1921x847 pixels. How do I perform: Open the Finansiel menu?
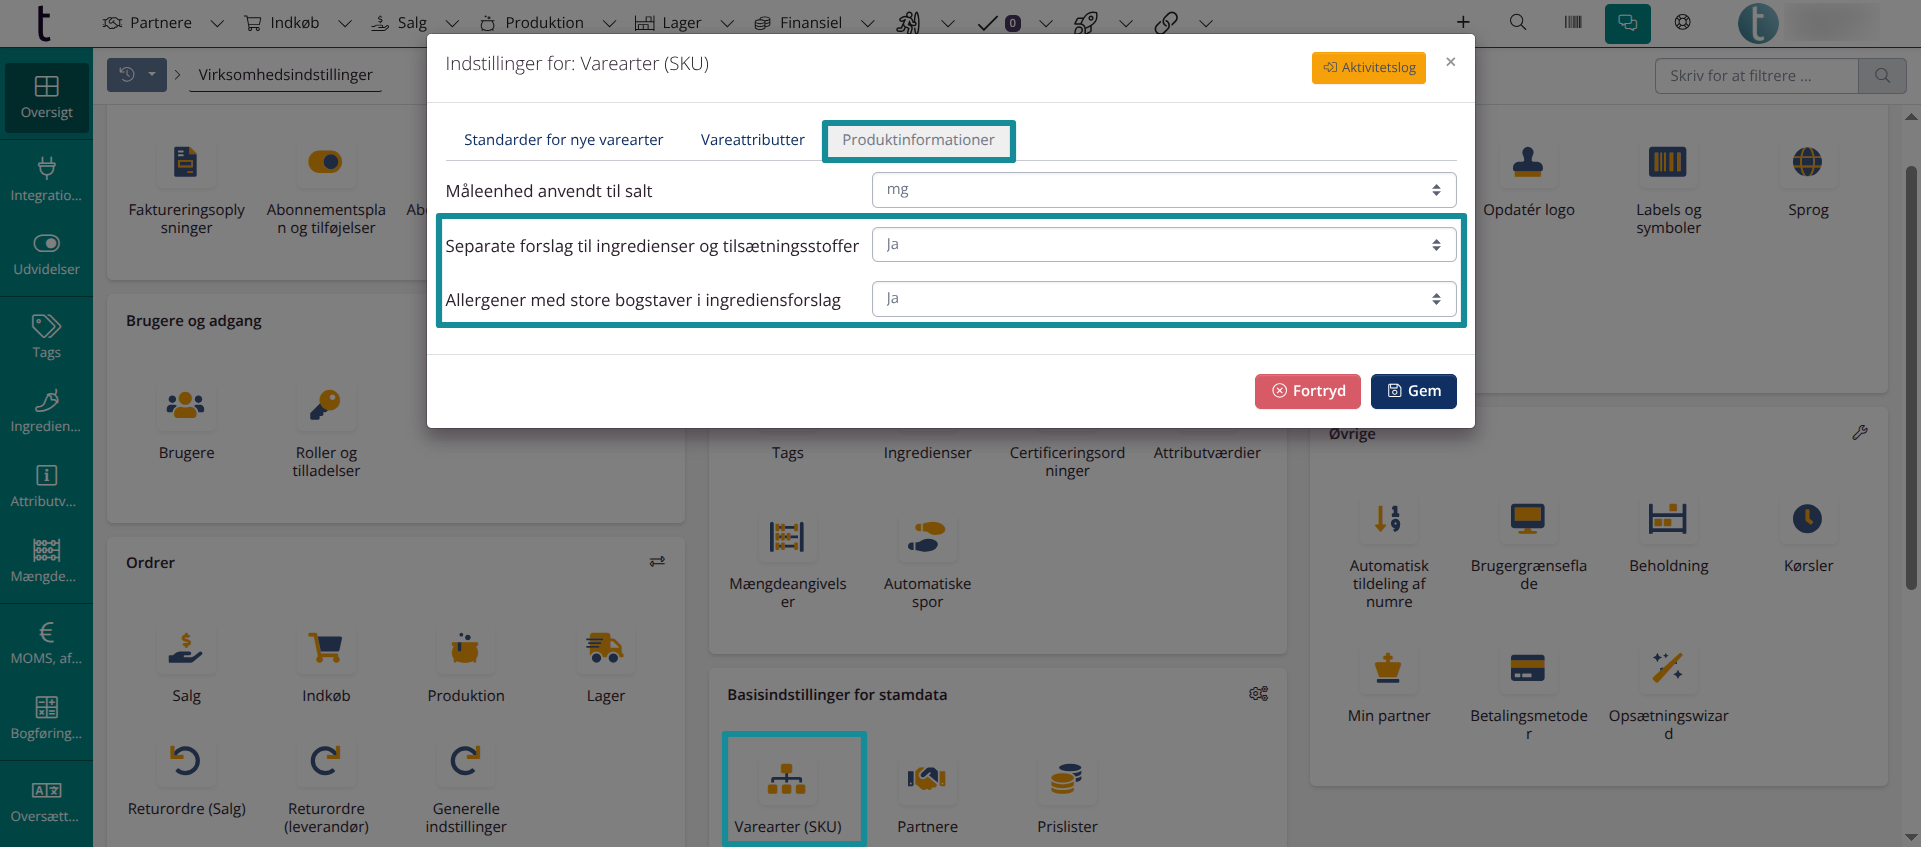[x=810, y=23]
